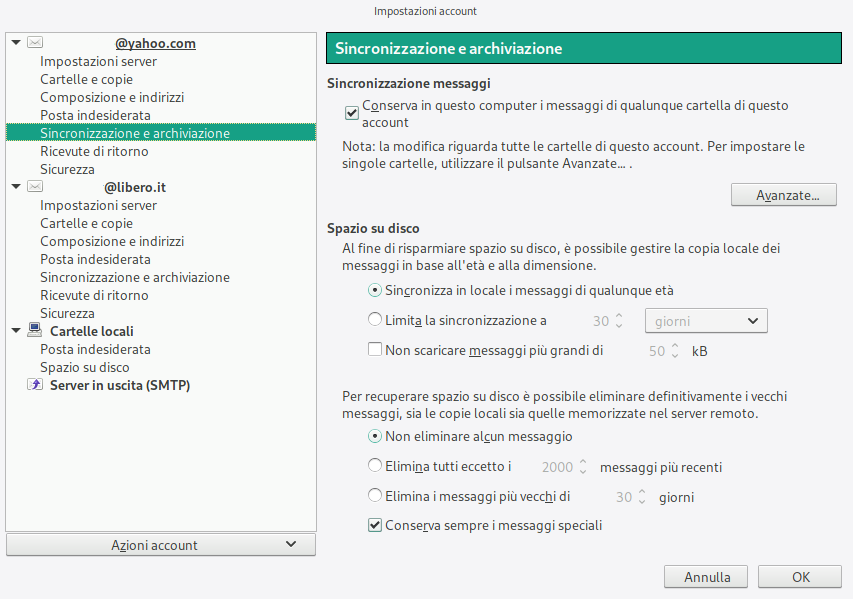Image resolution: width=853 pixels, height=599 pixels.
Task: Open Posta indesiderata under libero.it
Action: pos(95,260)
